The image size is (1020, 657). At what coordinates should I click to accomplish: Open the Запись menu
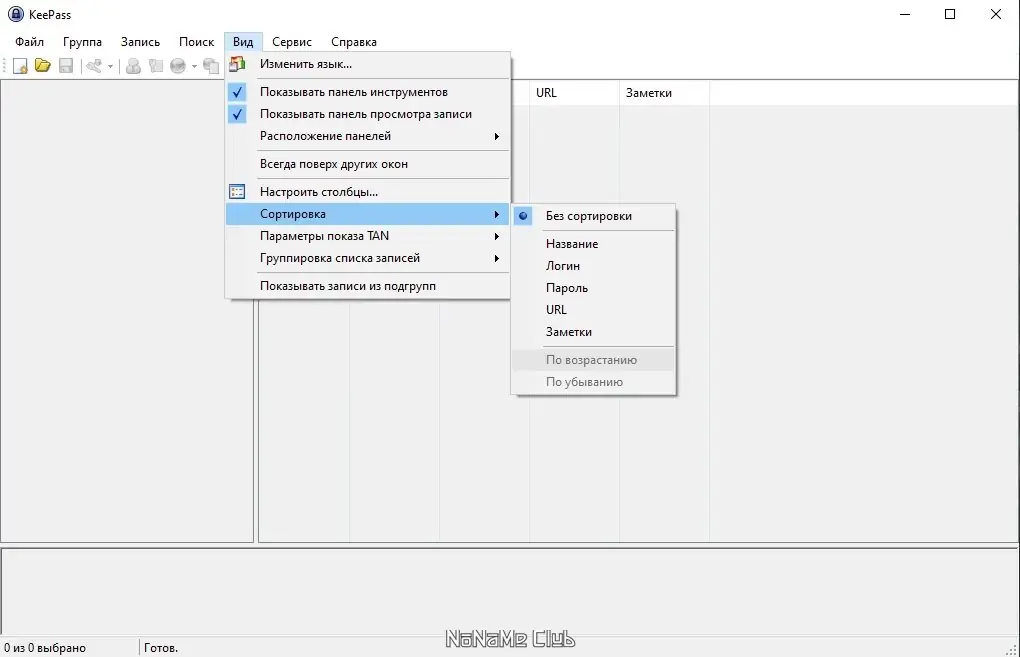[140, 42]
